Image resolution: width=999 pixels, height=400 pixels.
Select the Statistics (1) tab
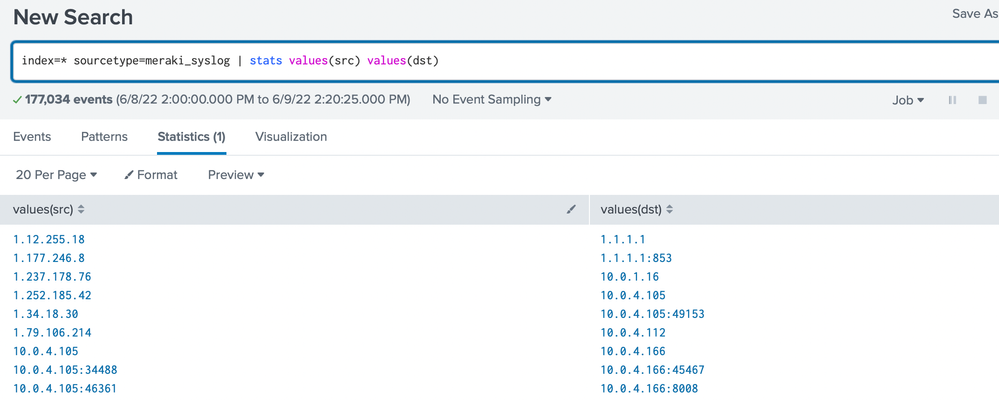pos(191,136)
